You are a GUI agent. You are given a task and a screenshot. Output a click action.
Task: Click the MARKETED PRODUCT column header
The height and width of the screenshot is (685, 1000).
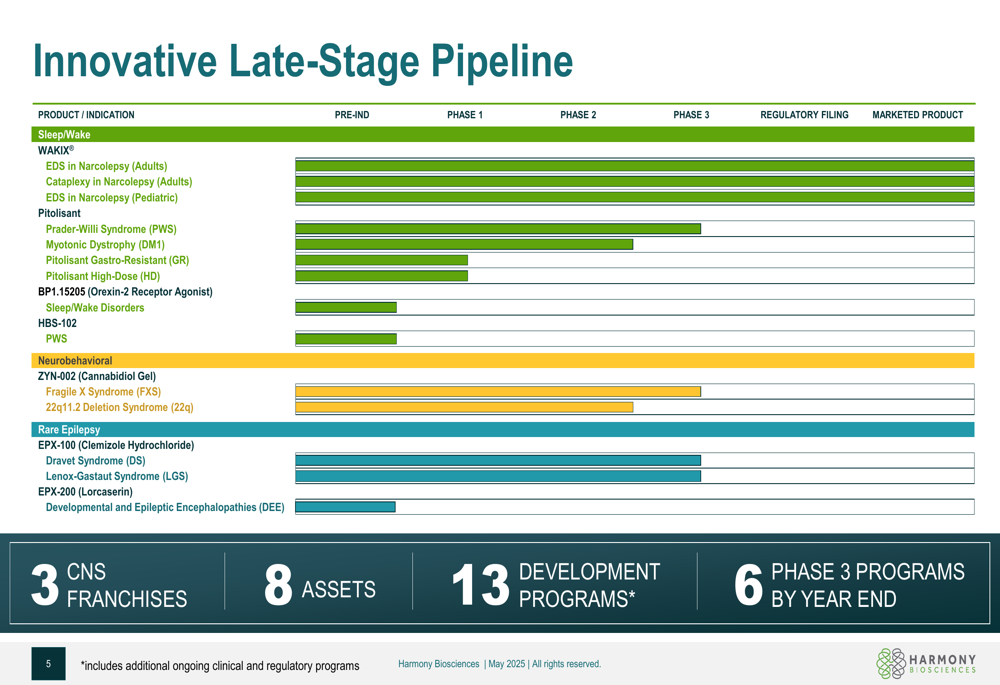coord(917,115)
